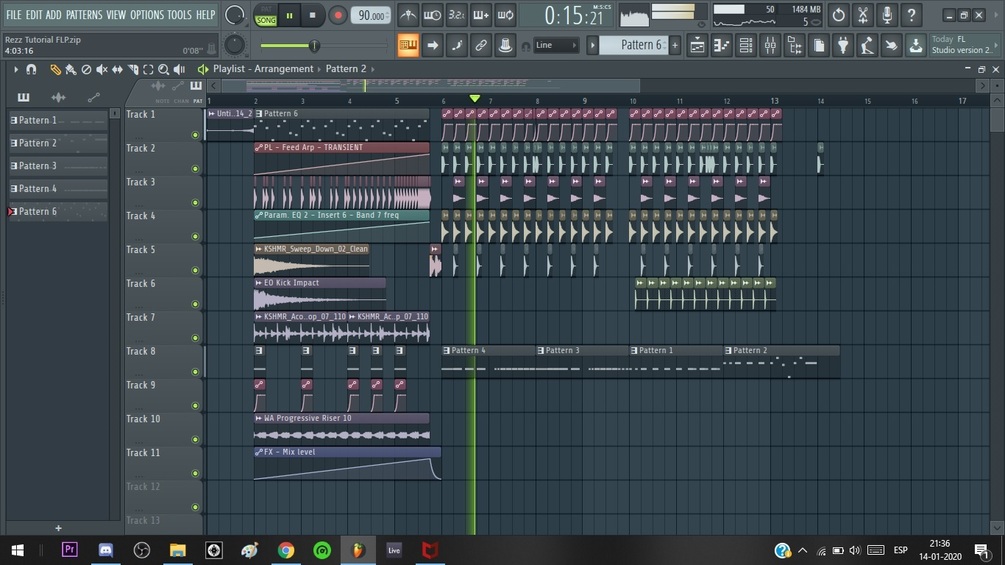Expand arrow after Pattern 2 breadcrumb
The width and height of the screenshot is (1005, 565).
pyautogui.click(x=373, y=69)
